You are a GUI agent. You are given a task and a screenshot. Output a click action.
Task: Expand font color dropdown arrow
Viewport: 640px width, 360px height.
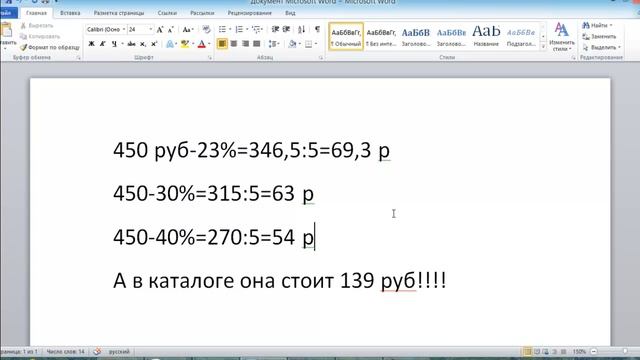point(209,44)
